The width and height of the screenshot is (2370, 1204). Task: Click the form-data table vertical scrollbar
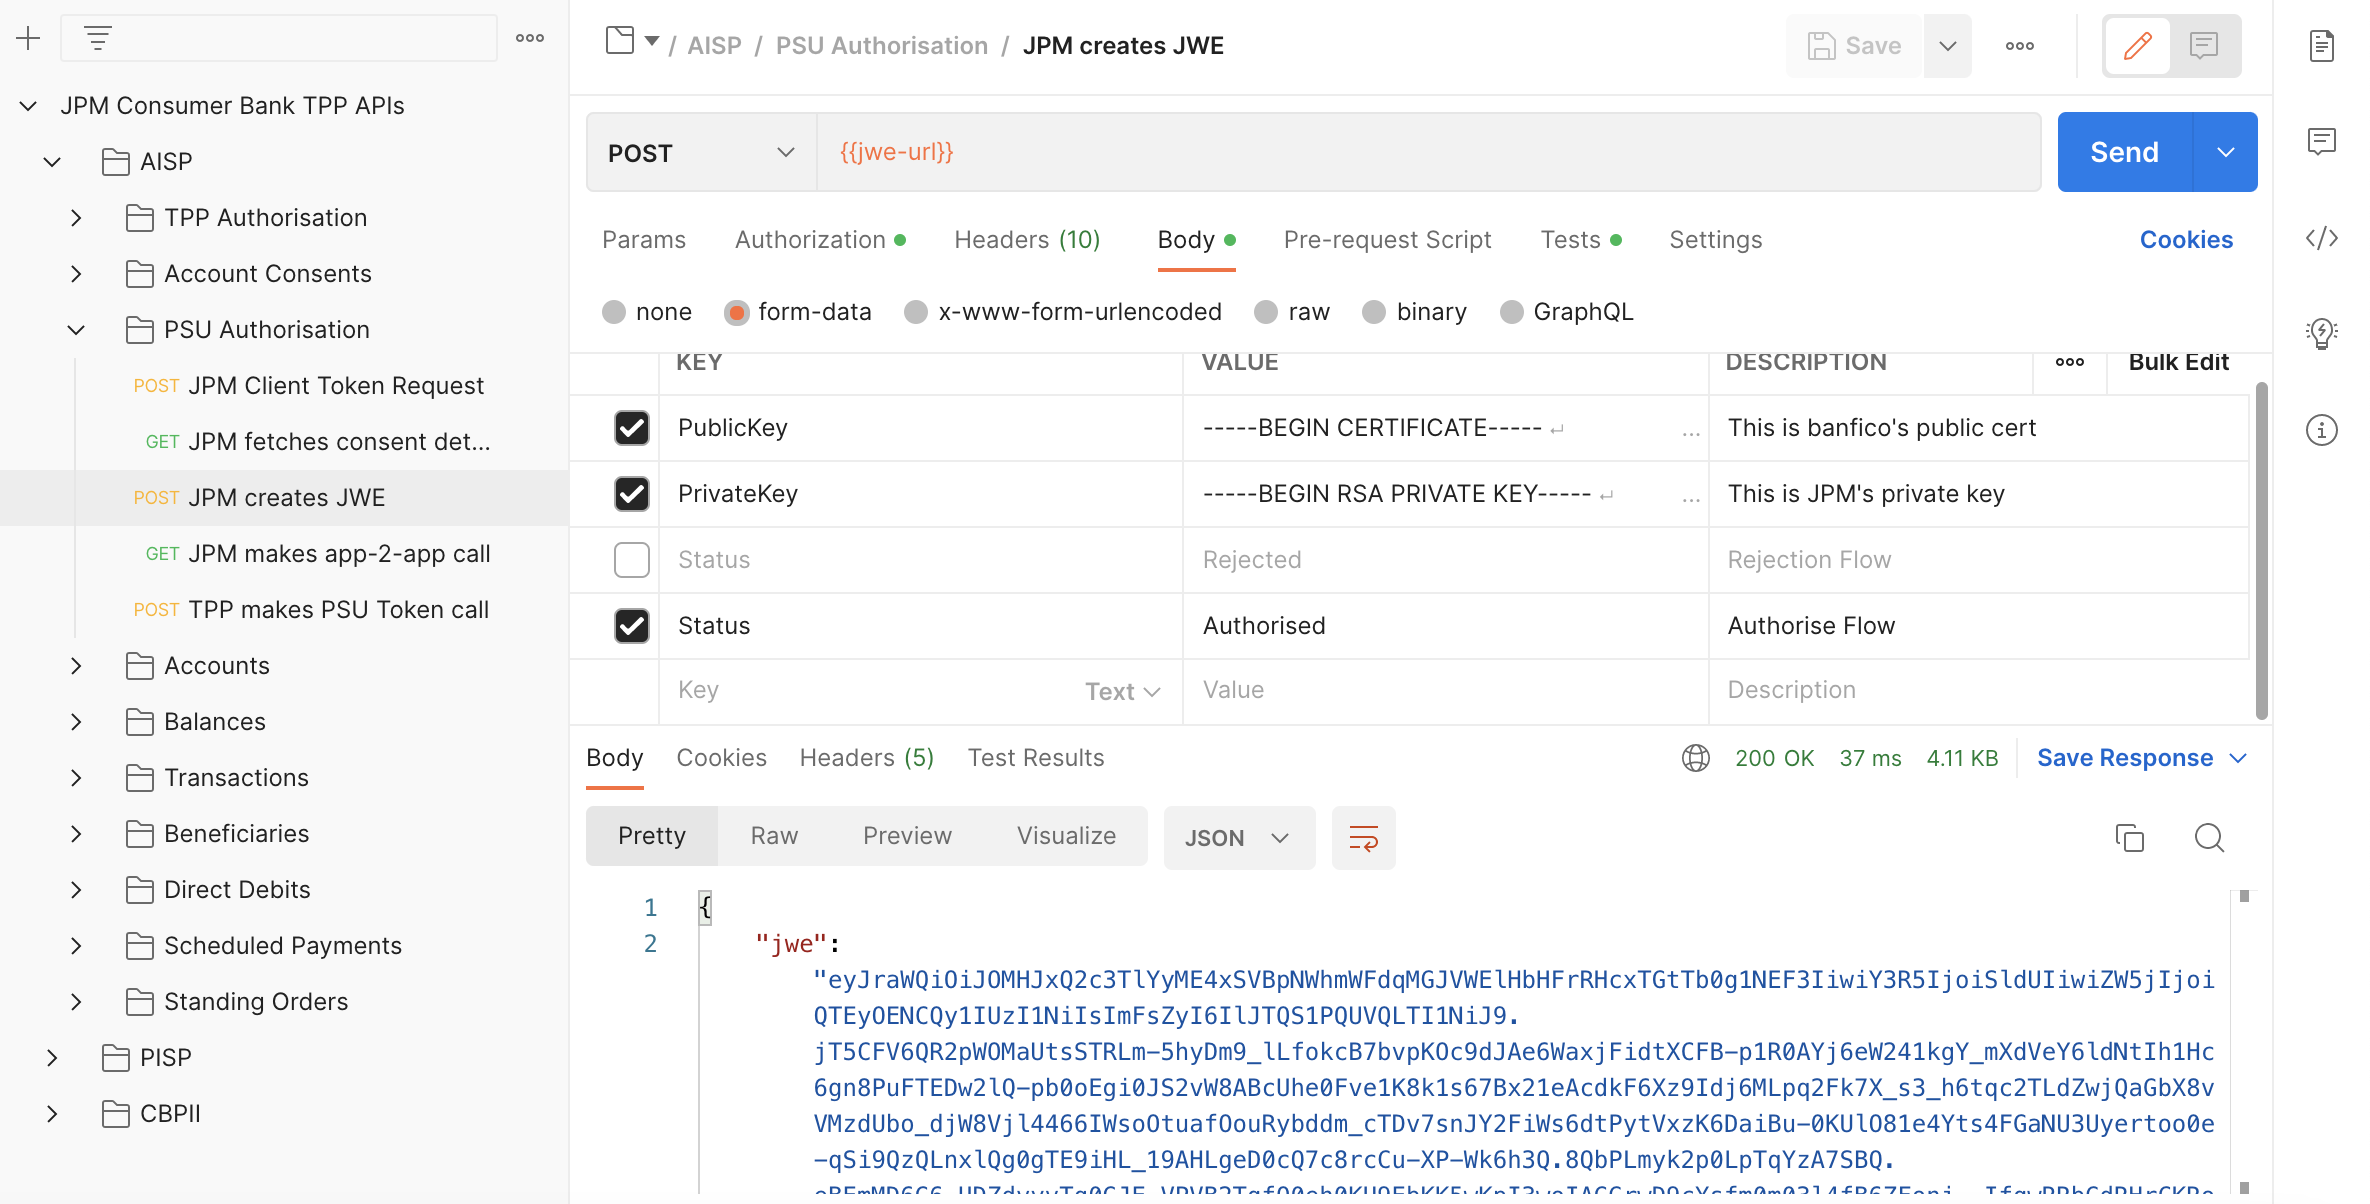[x=2261, y=550]
